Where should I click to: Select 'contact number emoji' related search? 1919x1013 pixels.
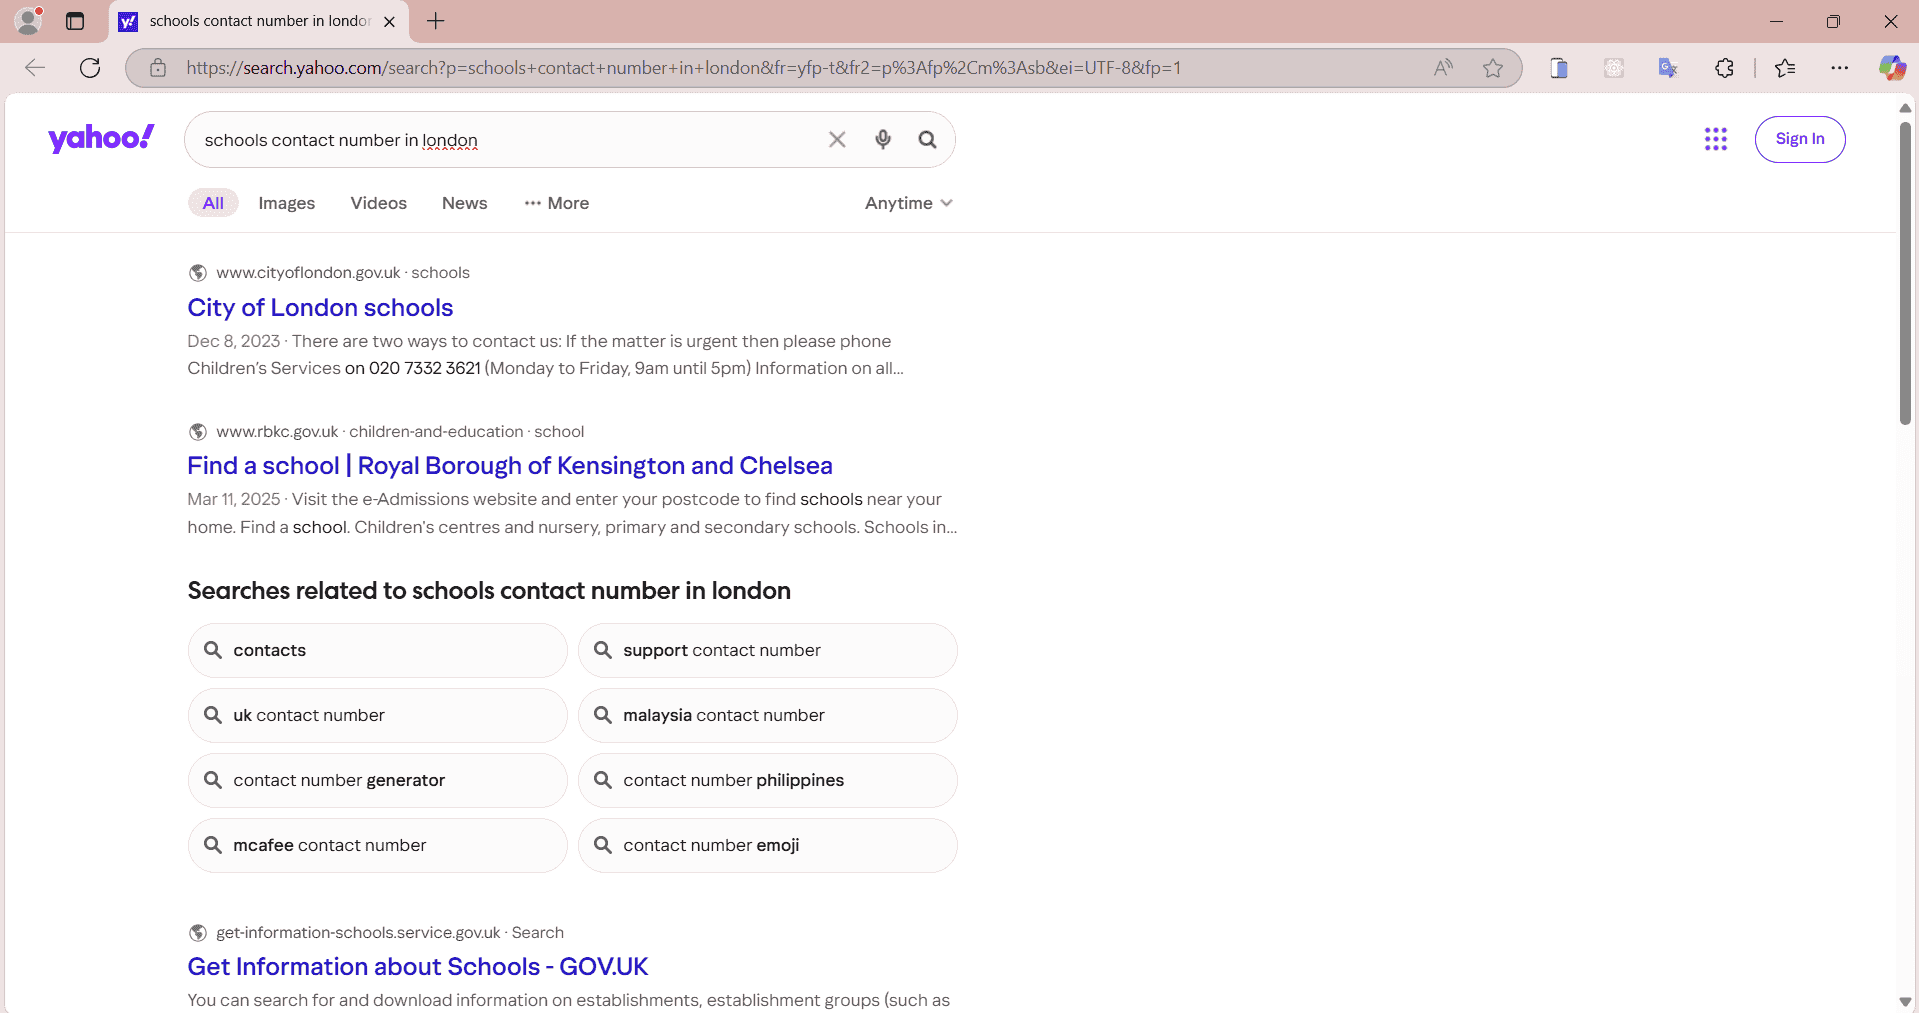point(768,845)
